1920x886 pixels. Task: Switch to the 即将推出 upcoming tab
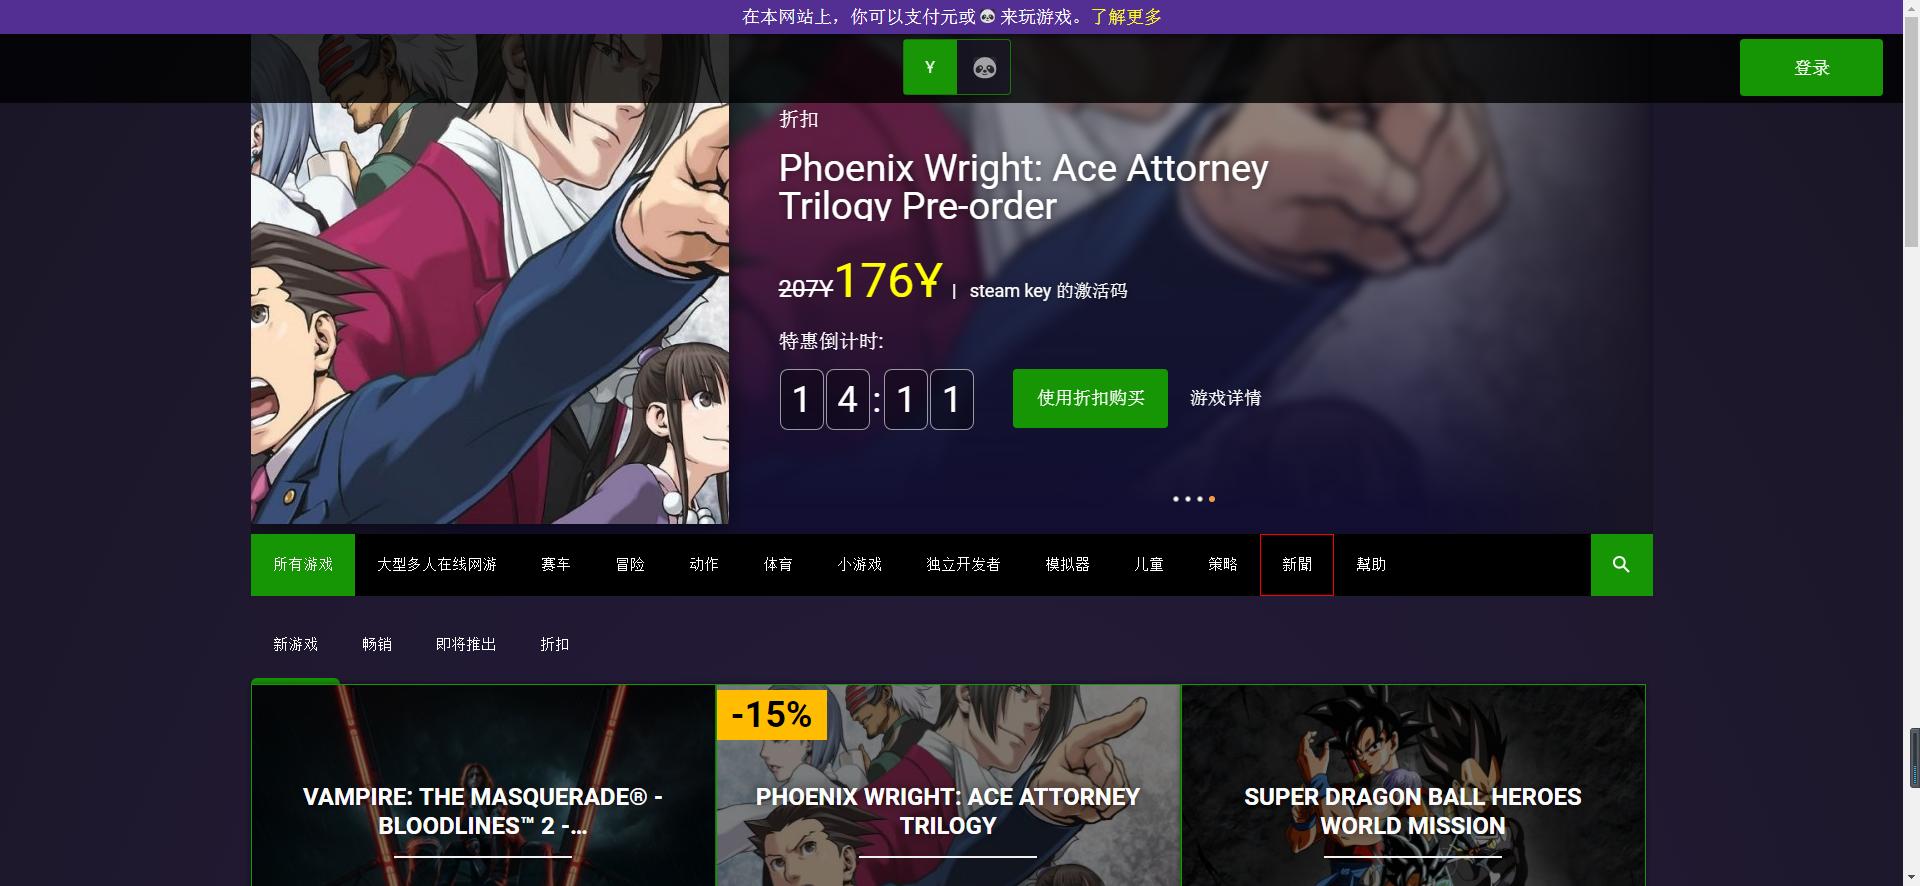[466, 645]
